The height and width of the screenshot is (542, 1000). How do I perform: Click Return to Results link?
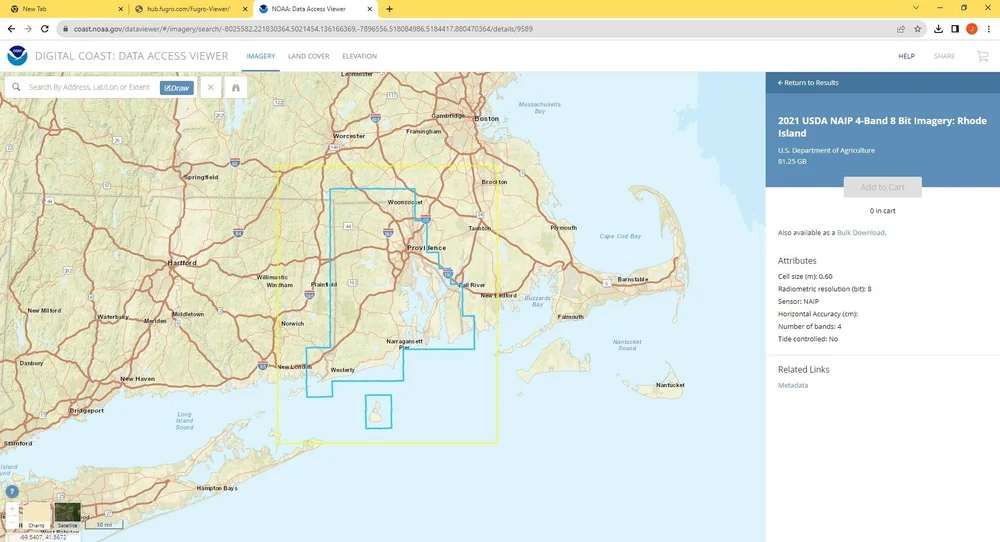[808, 83]
